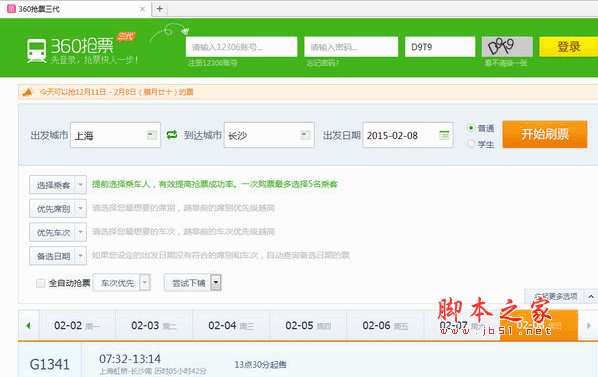This screenshot has width=598, height=377.
Task: Open the departure city picker icon
Action: (x=152, y=135)
